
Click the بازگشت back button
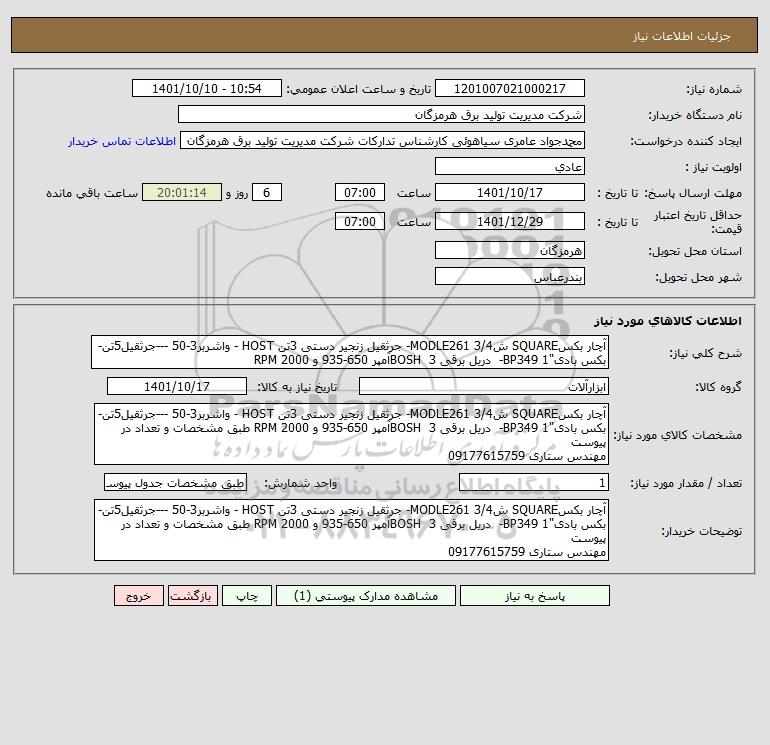point(192,596)
